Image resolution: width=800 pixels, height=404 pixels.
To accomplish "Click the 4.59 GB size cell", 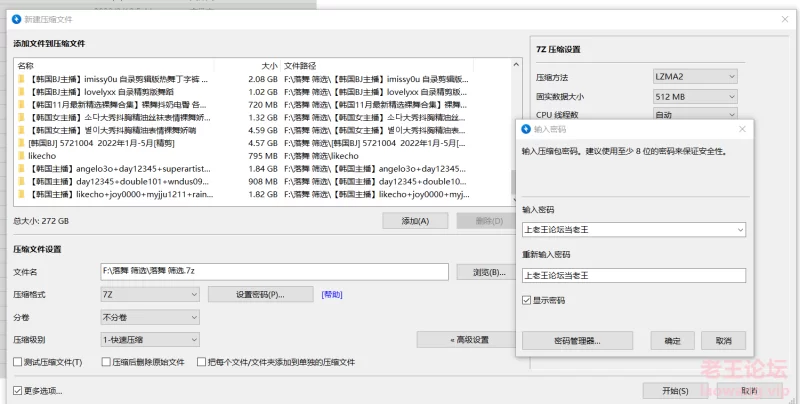I will [263, 130].
